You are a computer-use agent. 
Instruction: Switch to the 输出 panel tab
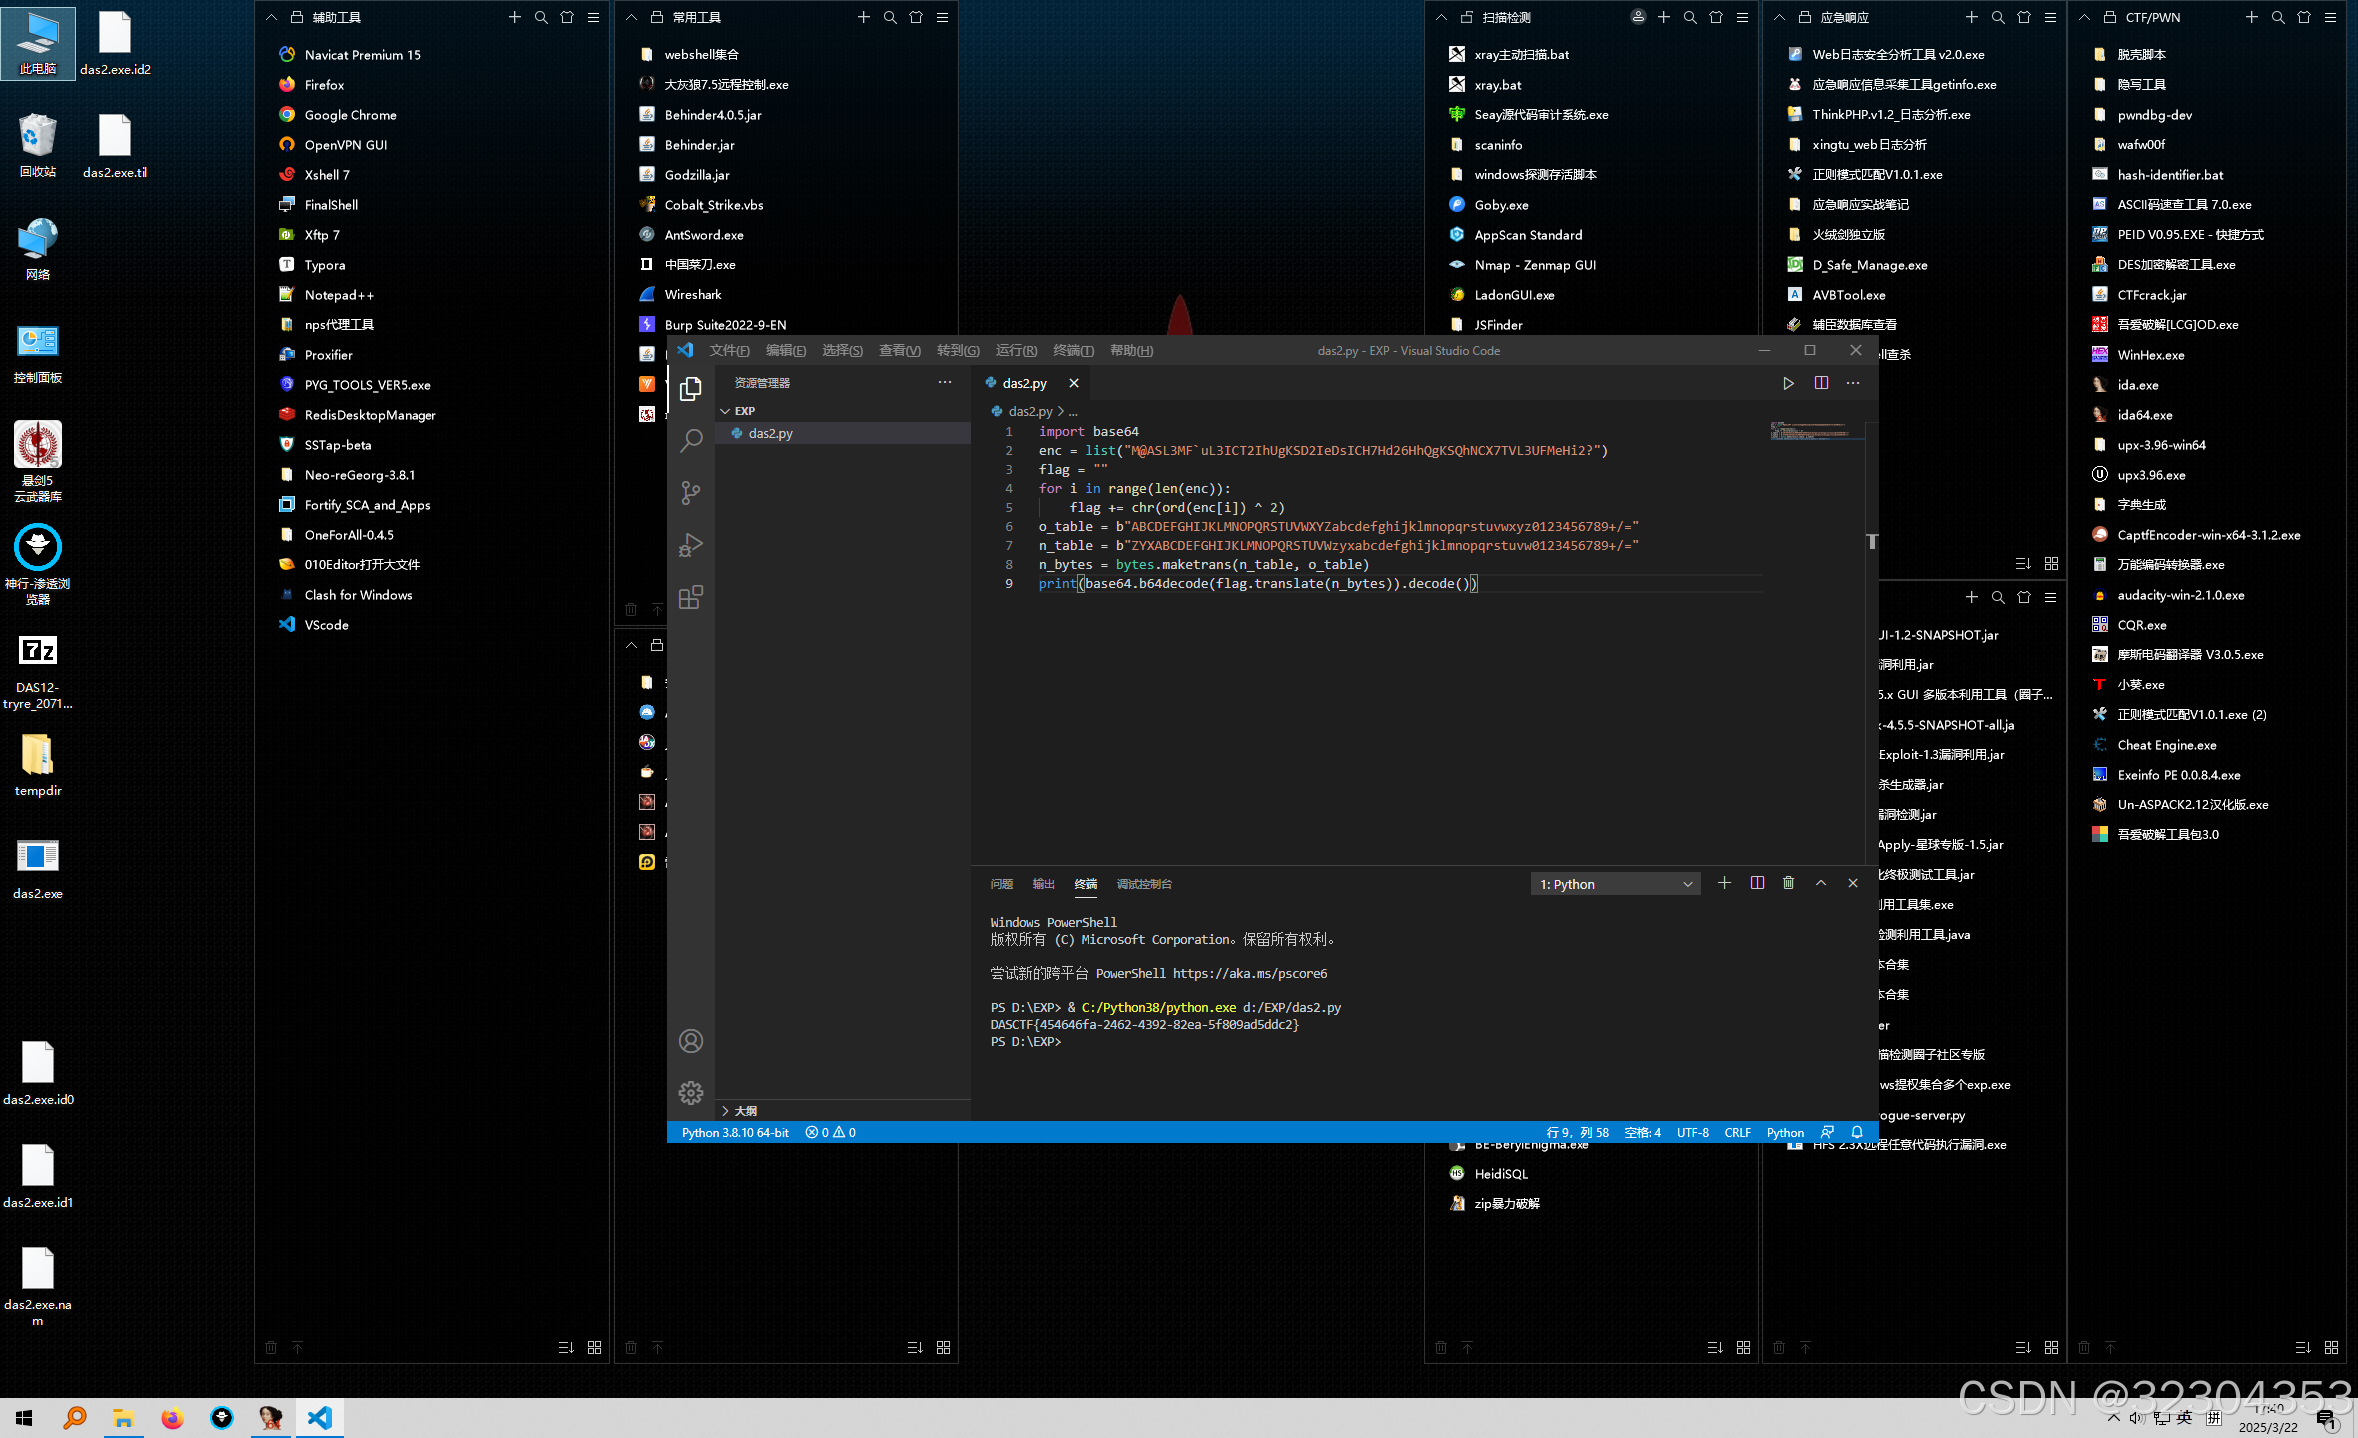click(x=1043, y=884)
